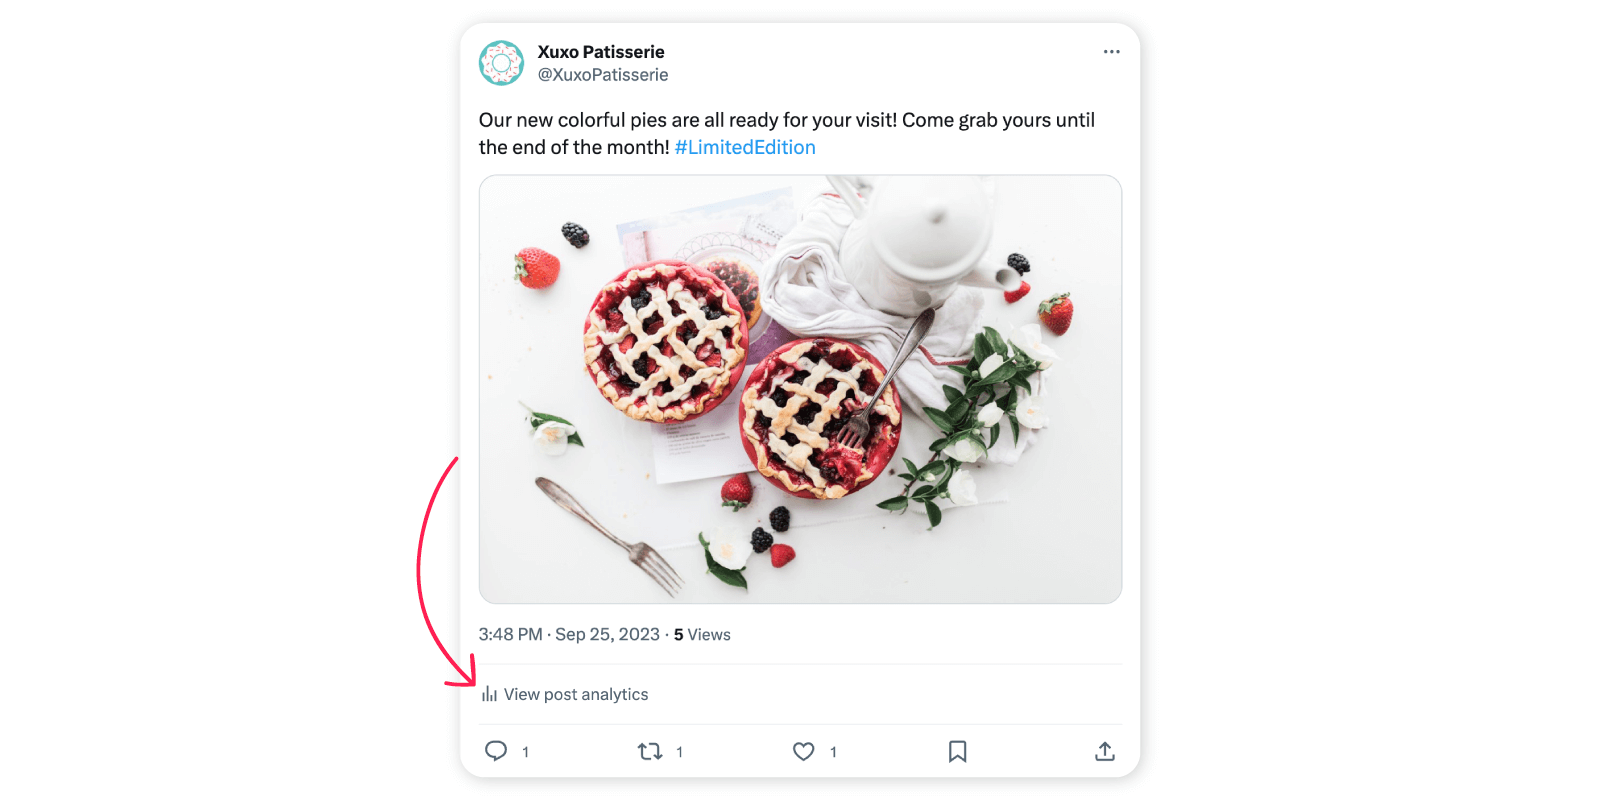Open the Xuxo Patisserie profile name
Screen dimensions: 1600x800
tap(600, 51)
